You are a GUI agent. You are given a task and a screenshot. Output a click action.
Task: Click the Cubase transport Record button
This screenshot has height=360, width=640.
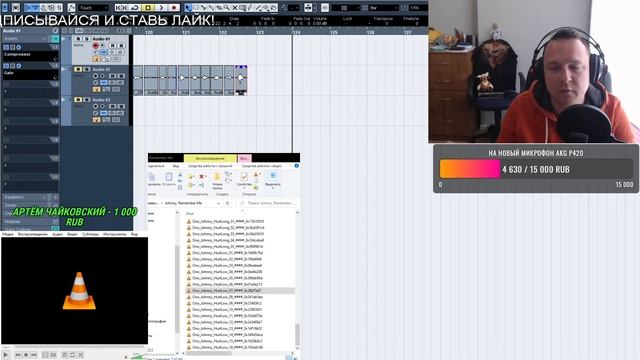[174, 7]
